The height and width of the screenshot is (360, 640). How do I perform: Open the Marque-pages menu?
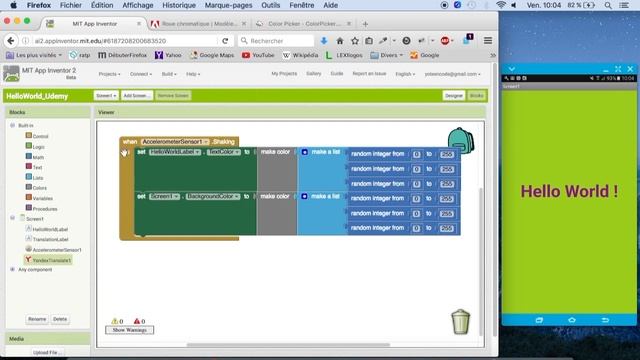click(228, 5)
